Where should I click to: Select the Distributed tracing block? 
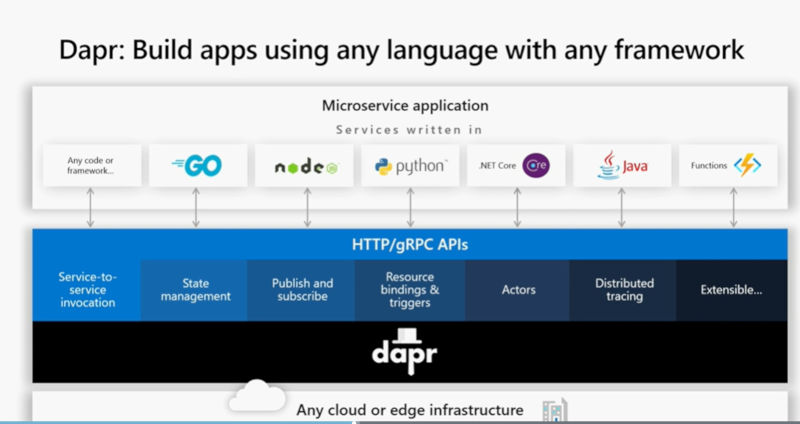(623, 290)
